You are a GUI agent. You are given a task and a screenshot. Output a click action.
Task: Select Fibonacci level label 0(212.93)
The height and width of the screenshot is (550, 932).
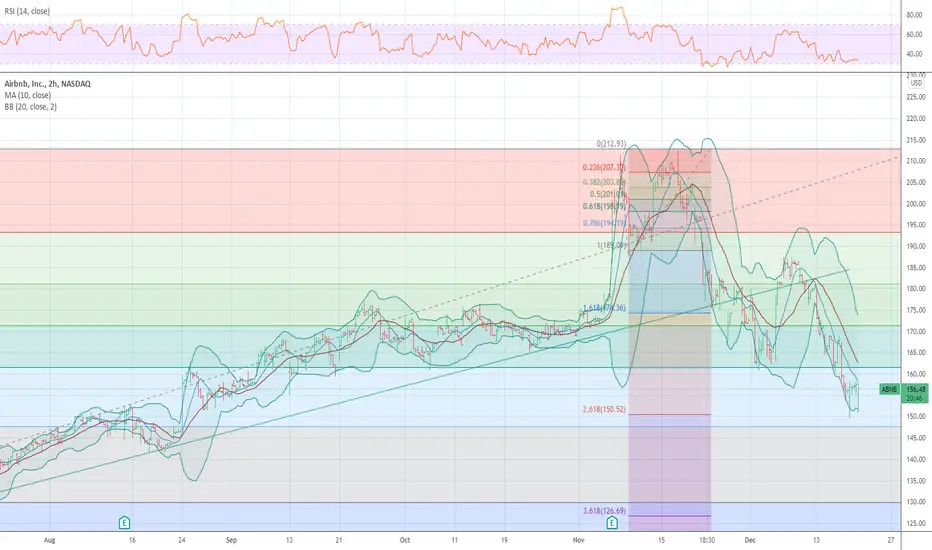point(611,144)
